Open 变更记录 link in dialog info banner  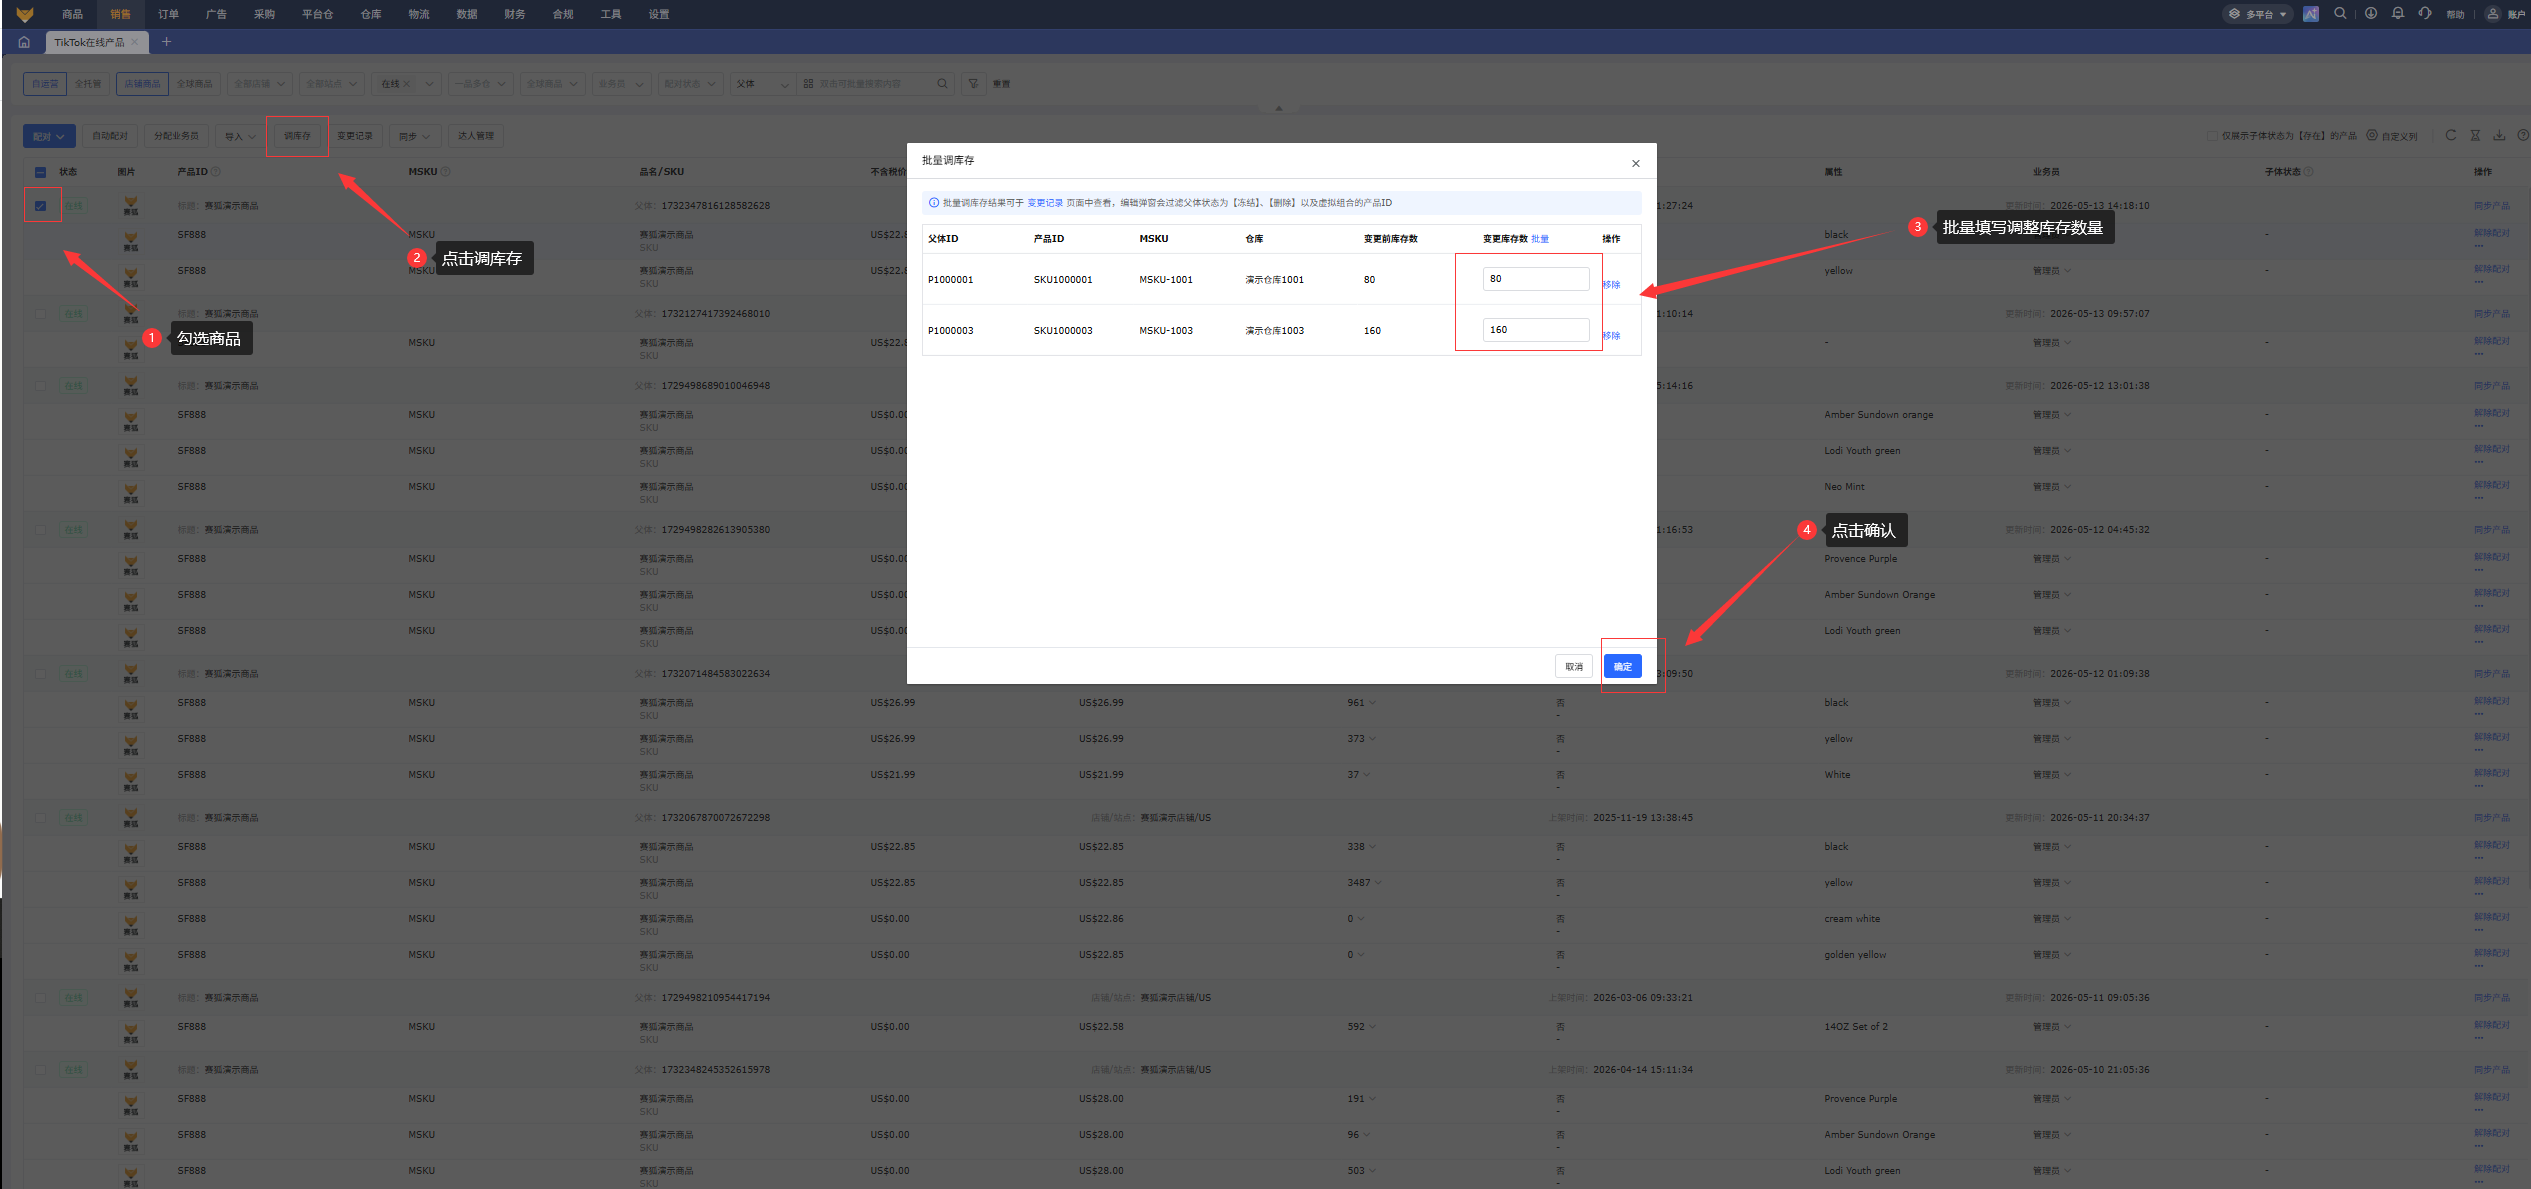coord(1045,203)
